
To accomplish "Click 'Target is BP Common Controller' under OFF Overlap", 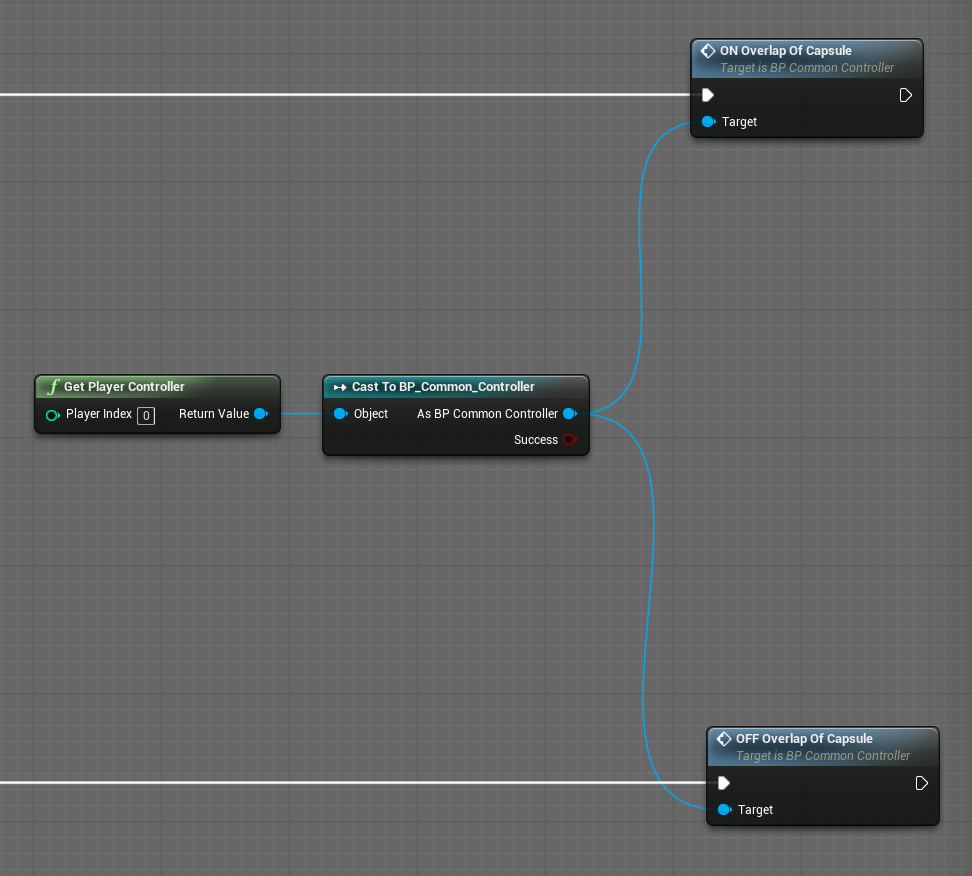I will point(823,756).
